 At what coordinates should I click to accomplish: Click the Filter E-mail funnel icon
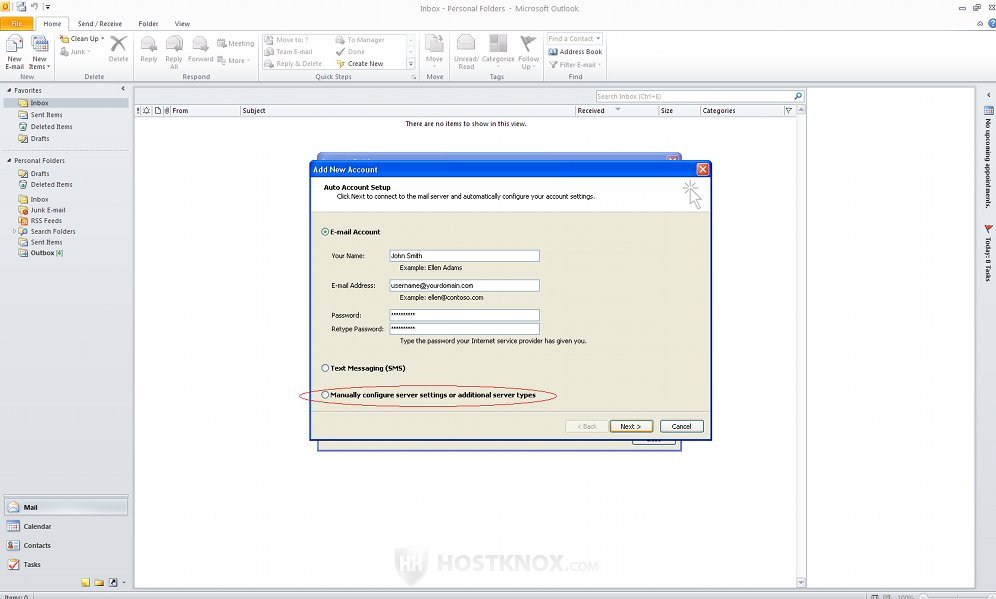553,64
